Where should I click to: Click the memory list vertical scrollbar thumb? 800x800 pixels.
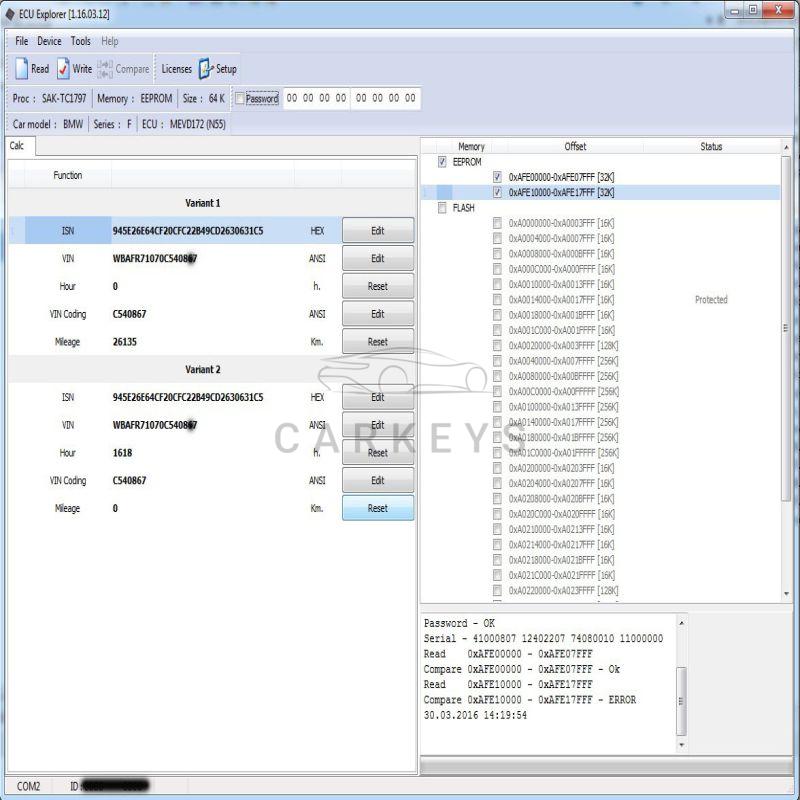[x=786, y=328]
